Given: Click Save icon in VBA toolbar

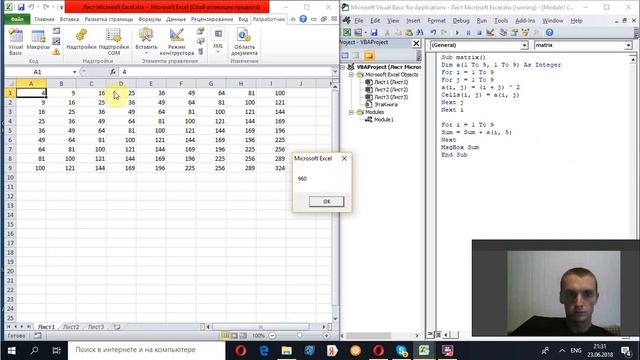Looking at the screenshot, I should coord(373,32).
